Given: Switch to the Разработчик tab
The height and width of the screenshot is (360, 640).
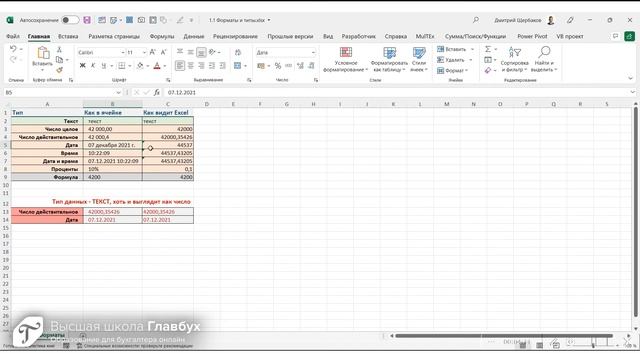Looking at the screenshot, I should 358,36.
